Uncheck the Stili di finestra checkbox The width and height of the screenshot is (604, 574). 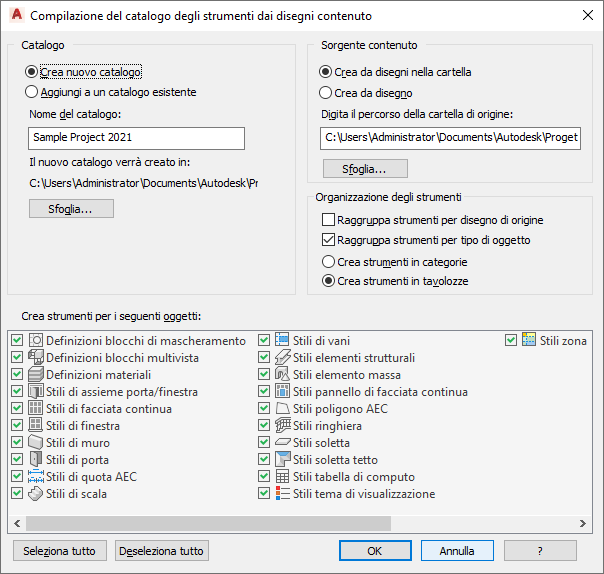(x=17, y=426)
